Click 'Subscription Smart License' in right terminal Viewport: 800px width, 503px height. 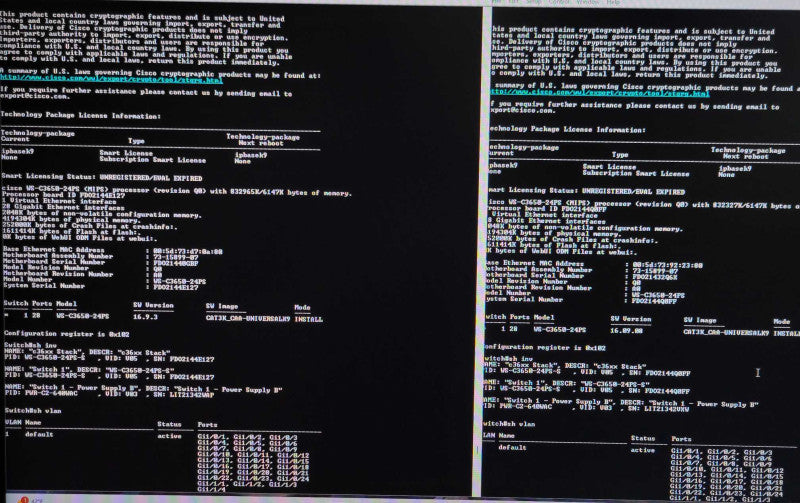(x=636, y=173)
